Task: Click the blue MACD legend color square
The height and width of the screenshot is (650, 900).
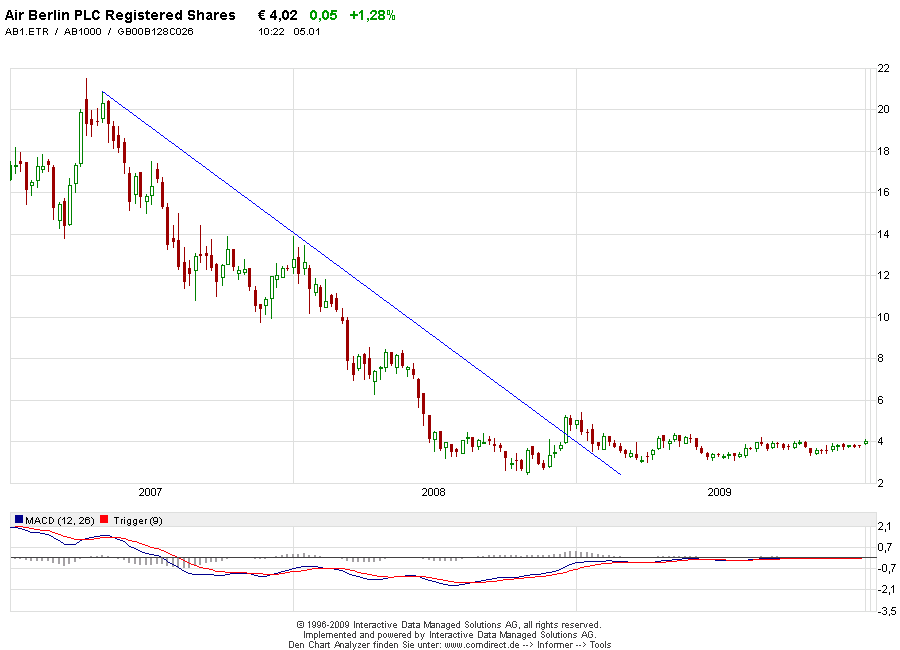Action: (x=19, y=520)
